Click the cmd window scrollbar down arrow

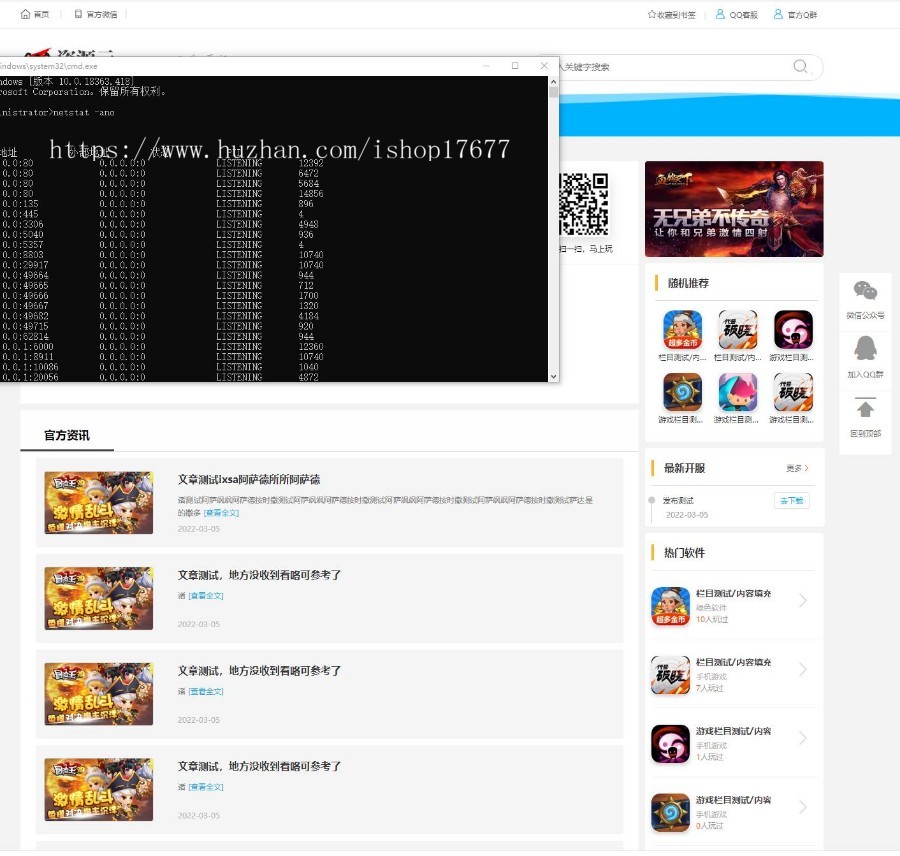click(553, 377)
